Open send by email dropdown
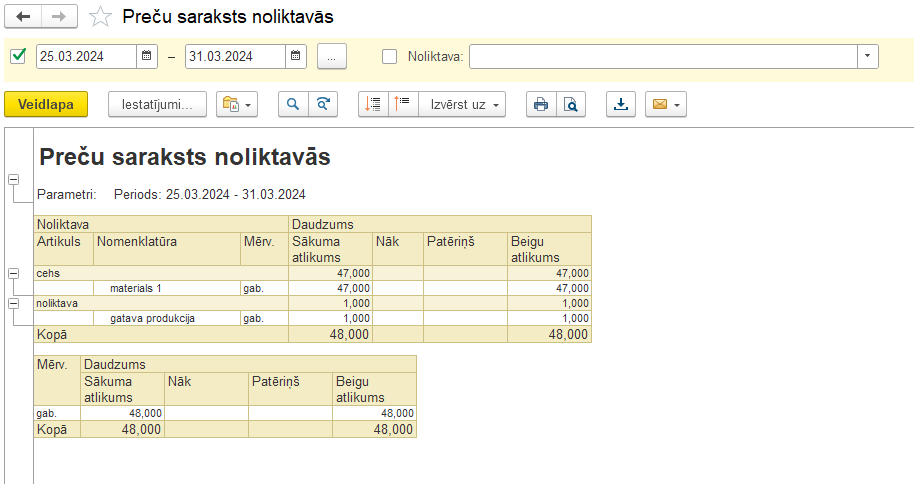 666,104
